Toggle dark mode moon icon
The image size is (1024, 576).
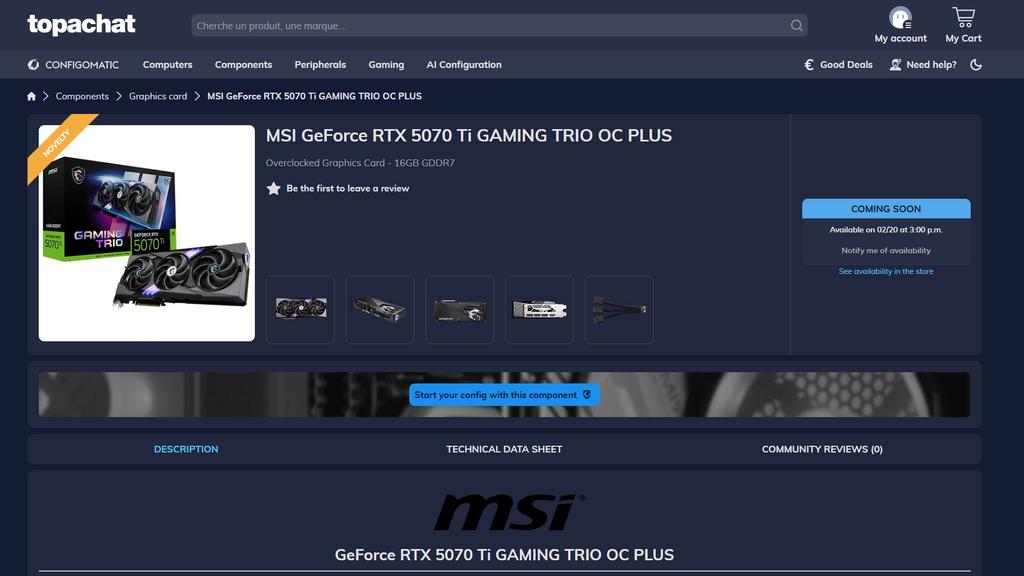click(976, 65)
